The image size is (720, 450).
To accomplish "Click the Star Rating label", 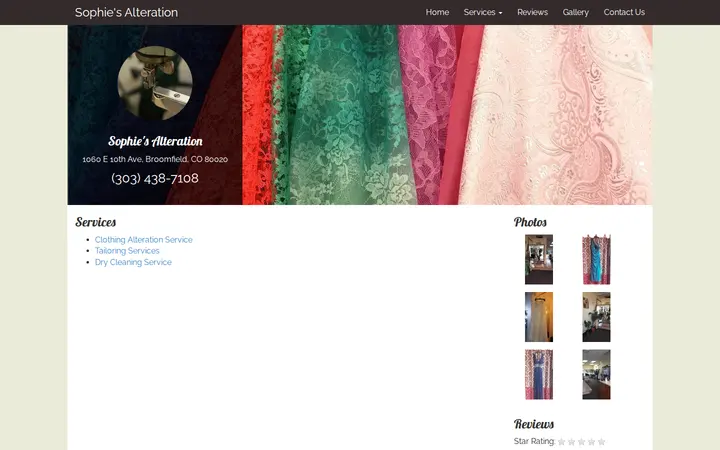I will (534, 441).
